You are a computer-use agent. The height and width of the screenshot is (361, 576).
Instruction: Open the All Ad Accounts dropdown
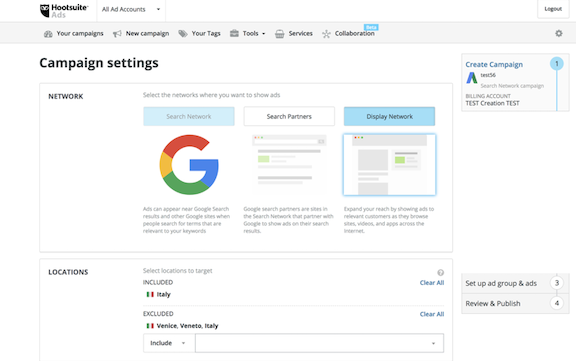click(131, 10)
